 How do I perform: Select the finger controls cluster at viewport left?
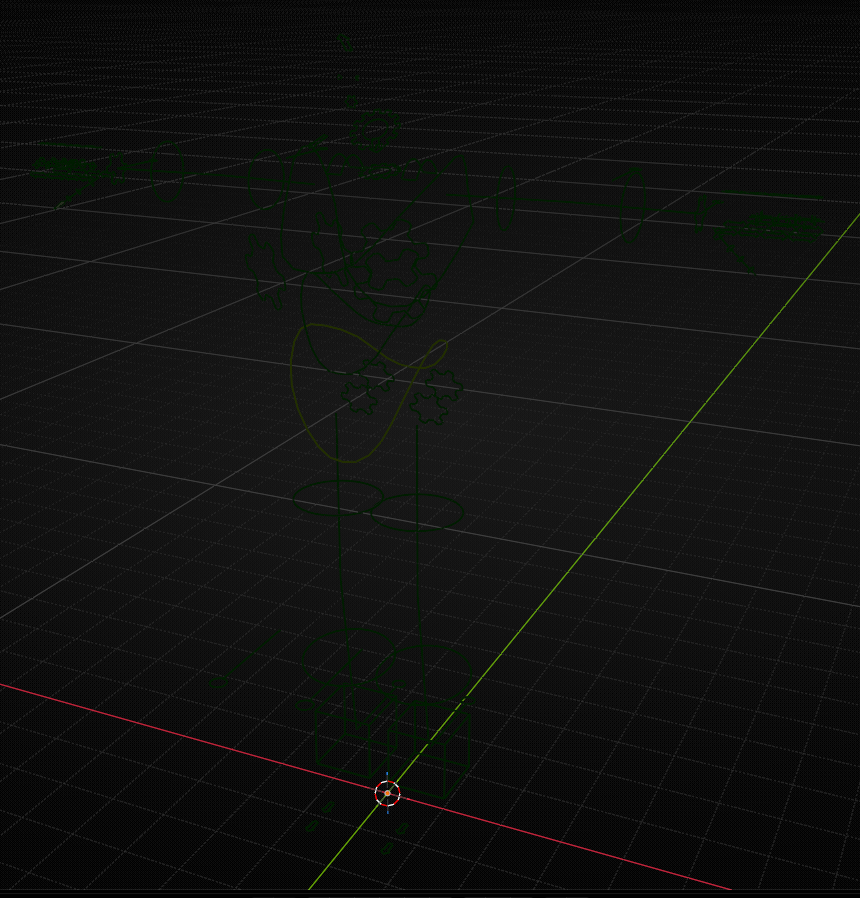pyautogui.click(x=64, y=170)
